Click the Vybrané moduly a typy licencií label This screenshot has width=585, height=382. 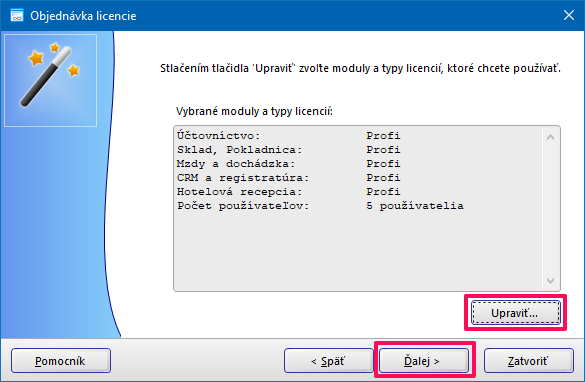pos(254,111)
